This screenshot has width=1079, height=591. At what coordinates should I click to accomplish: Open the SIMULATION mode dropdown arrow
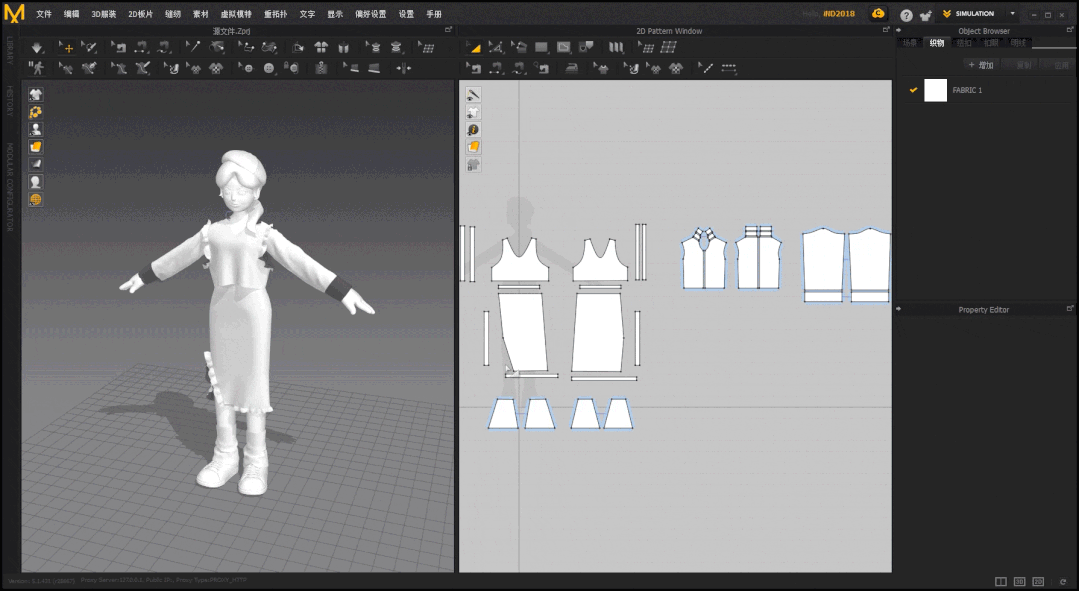coord(1012,14)
